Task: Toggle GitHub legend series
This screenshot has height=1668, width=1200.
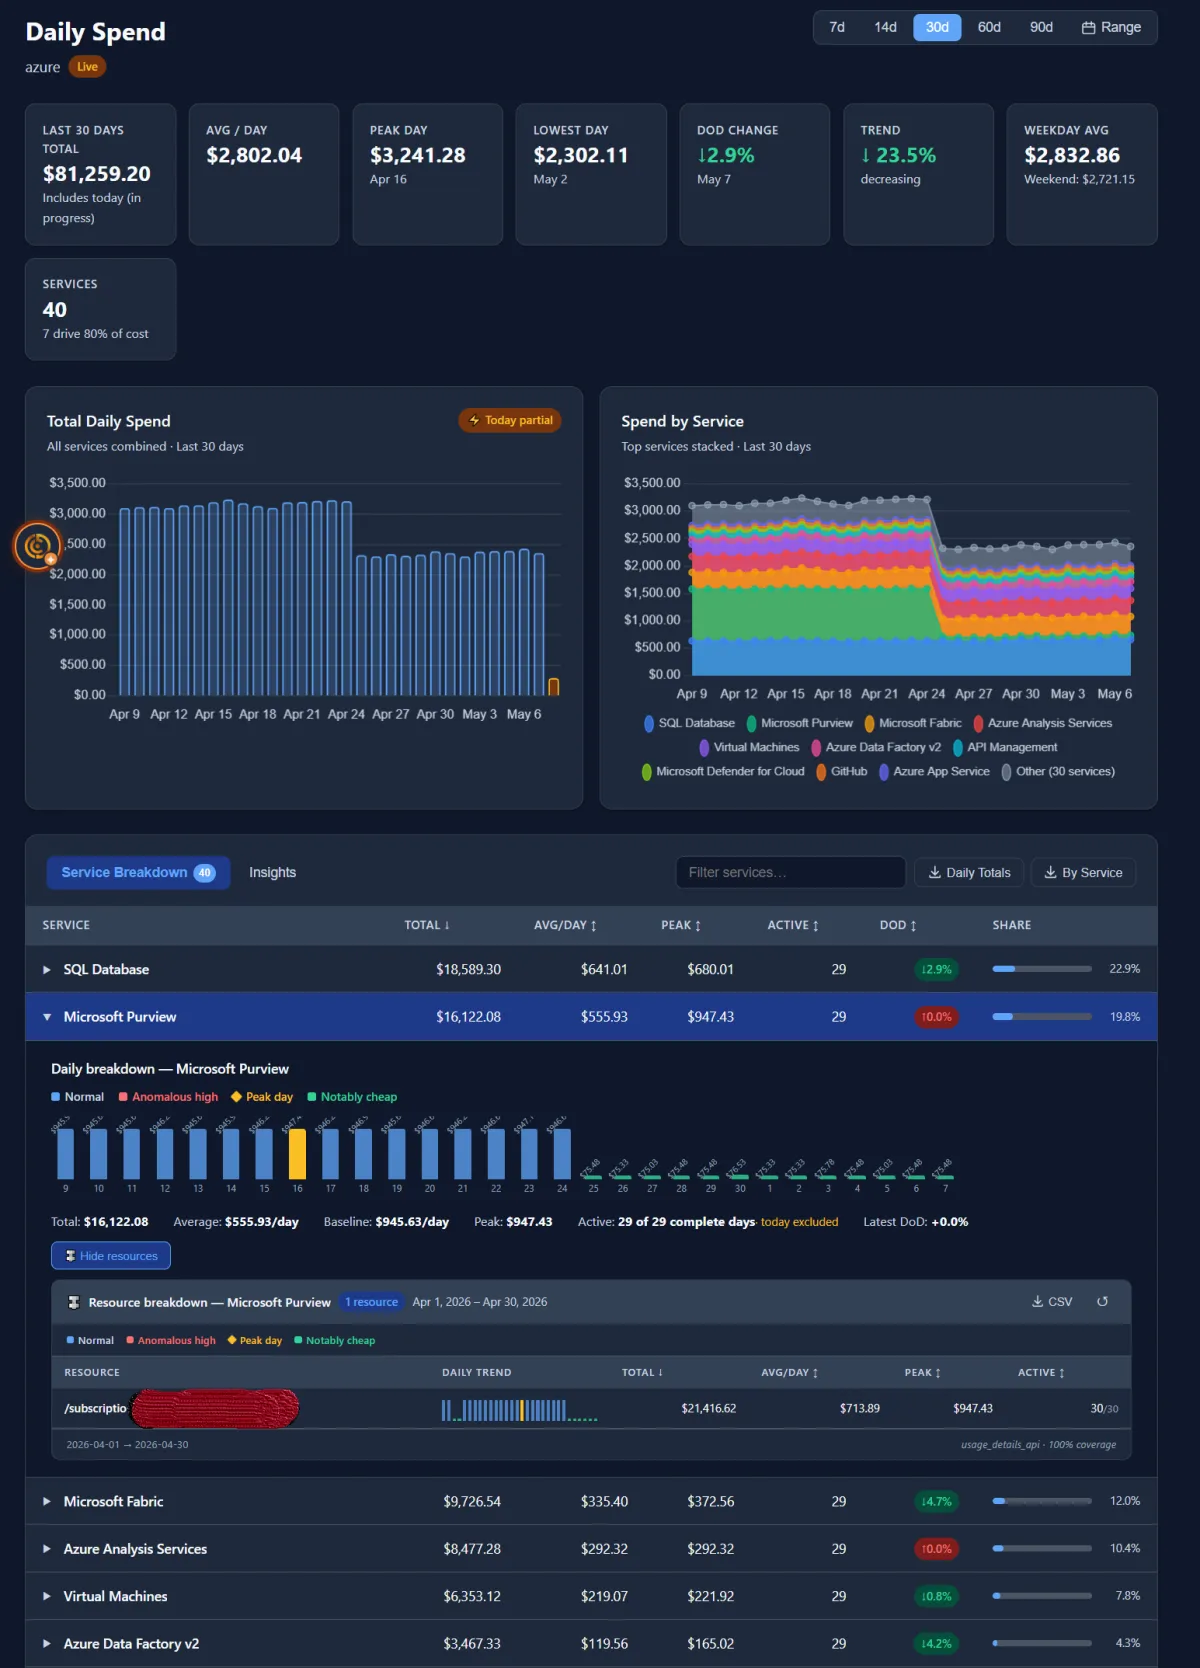Action: point(842,771)
